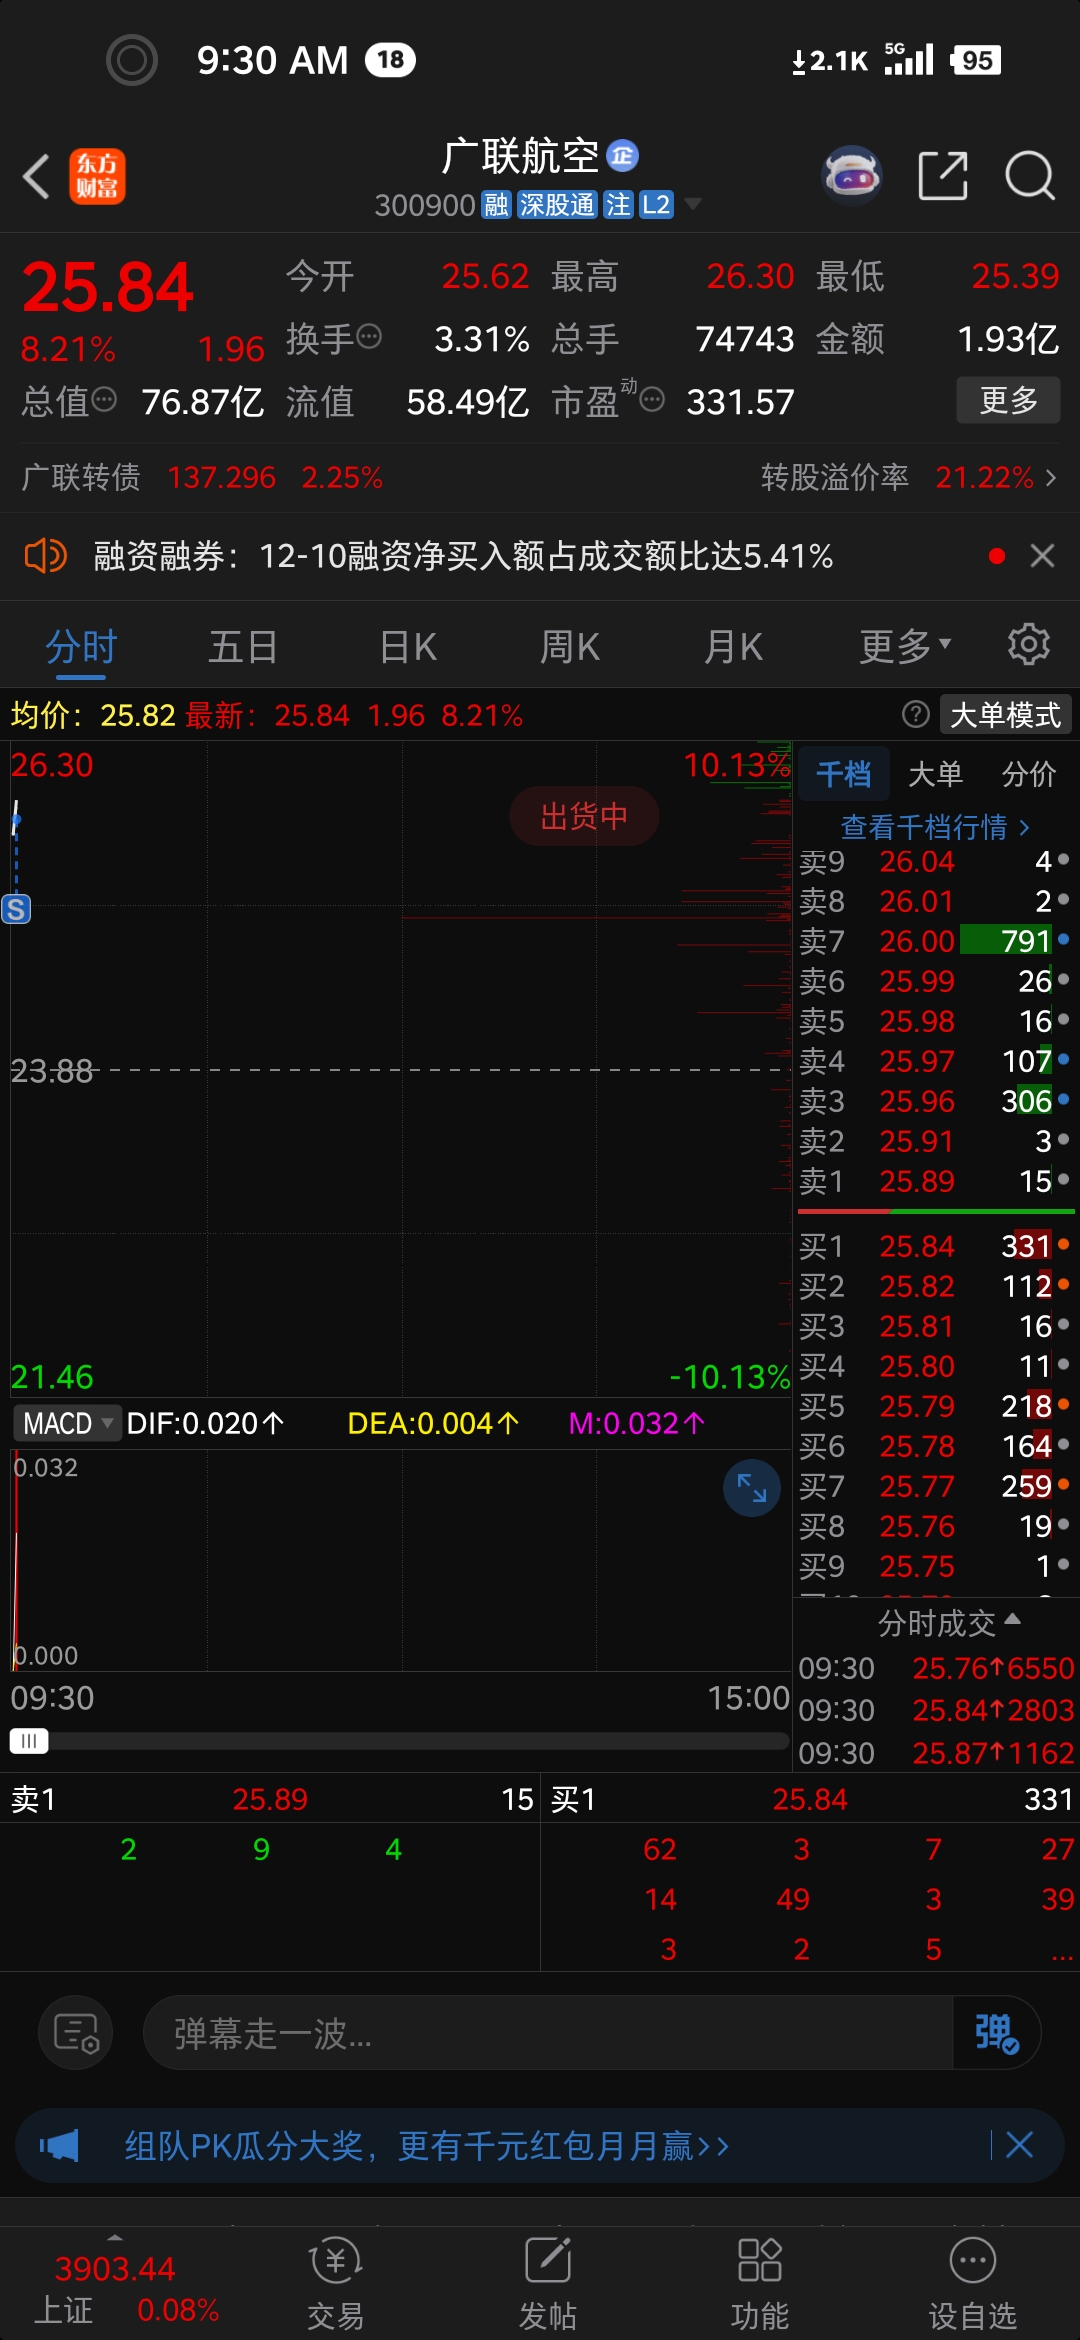Expand chart to fullscreen
1080x2340 pixels.
pyautogui.click(x=752, y=1488)
